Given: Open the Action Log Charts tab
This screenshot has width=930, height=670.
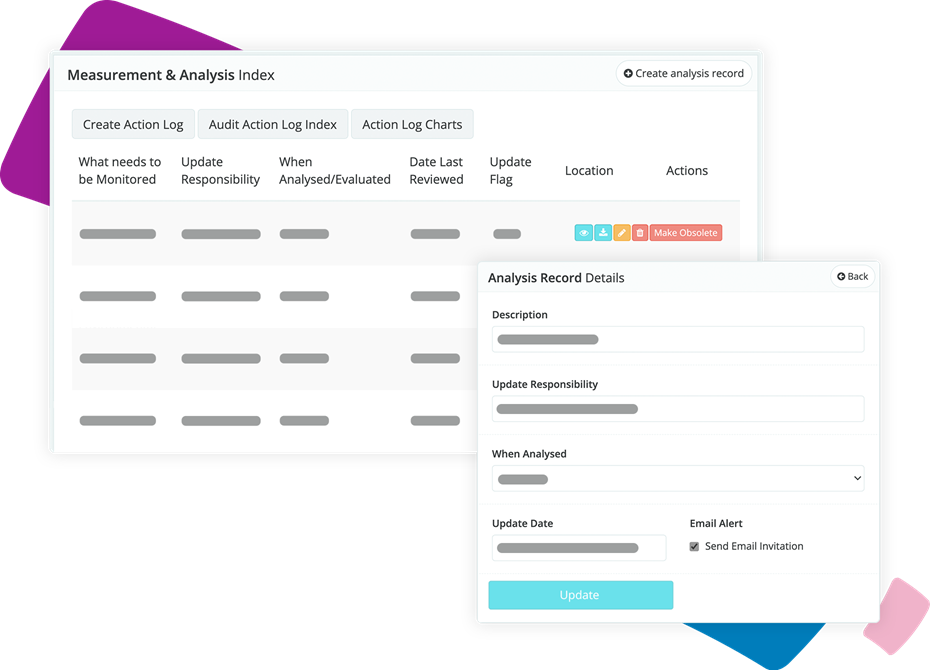Looking at the screenshot, I should coord(412,125).
